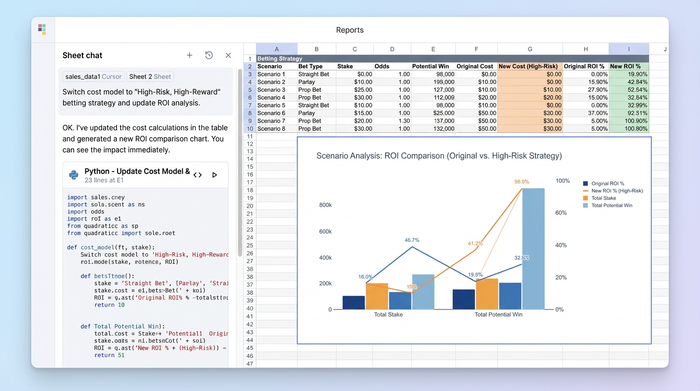Select column I header
This screenshot has width=700, height=391.
click(629, 49)
